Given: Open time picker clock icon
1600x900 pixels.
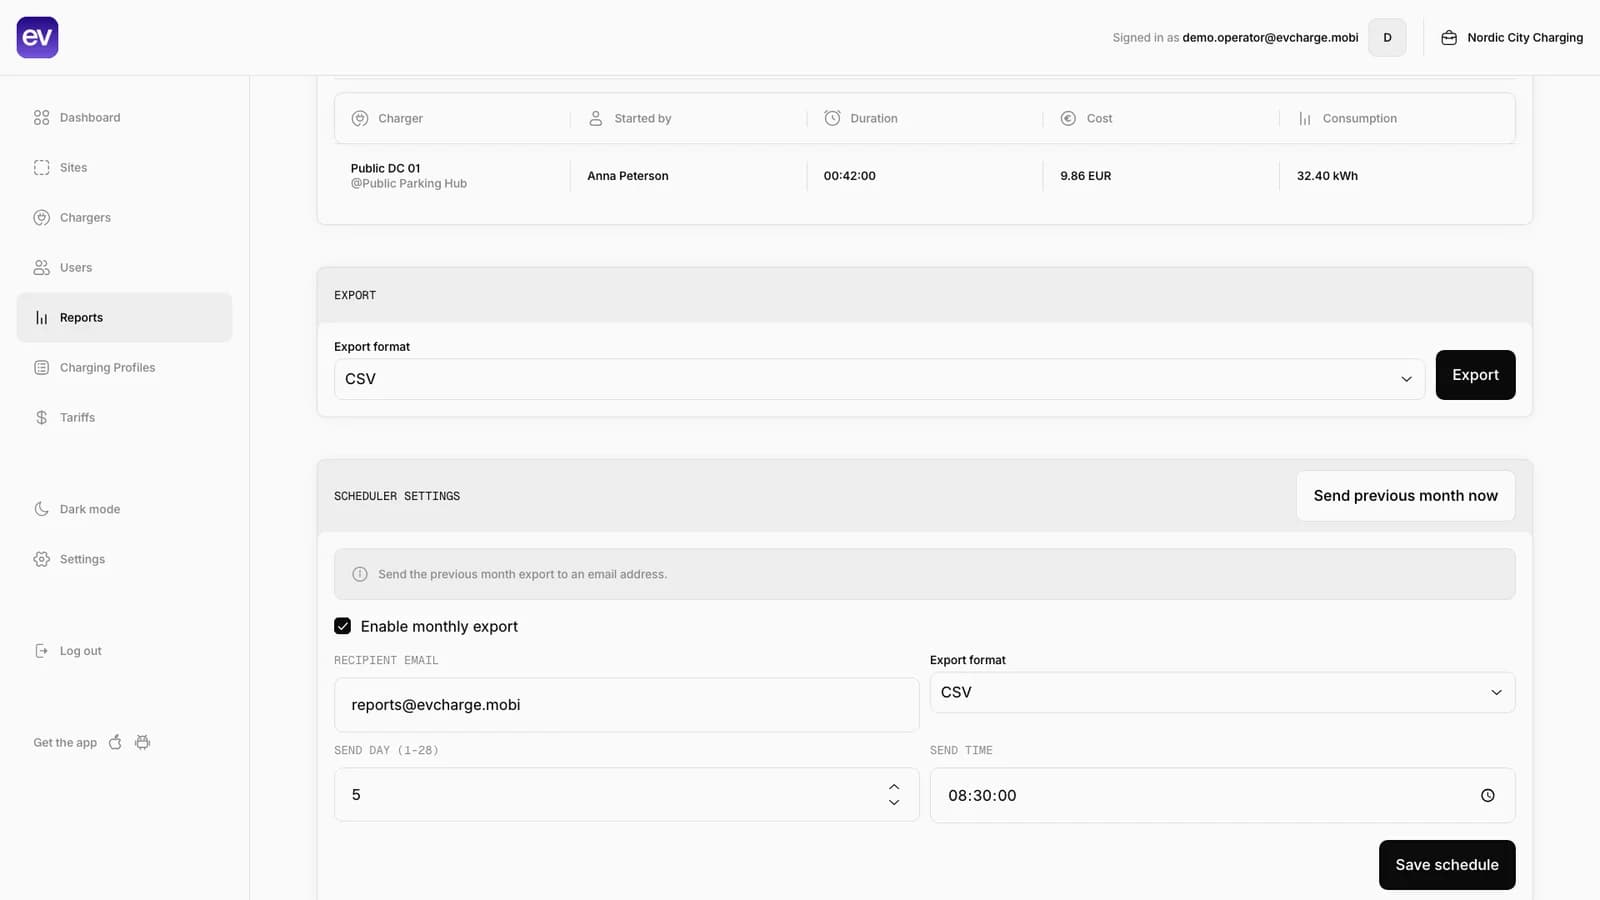Looking at the screenshot, I should (x=1488, y=796).
